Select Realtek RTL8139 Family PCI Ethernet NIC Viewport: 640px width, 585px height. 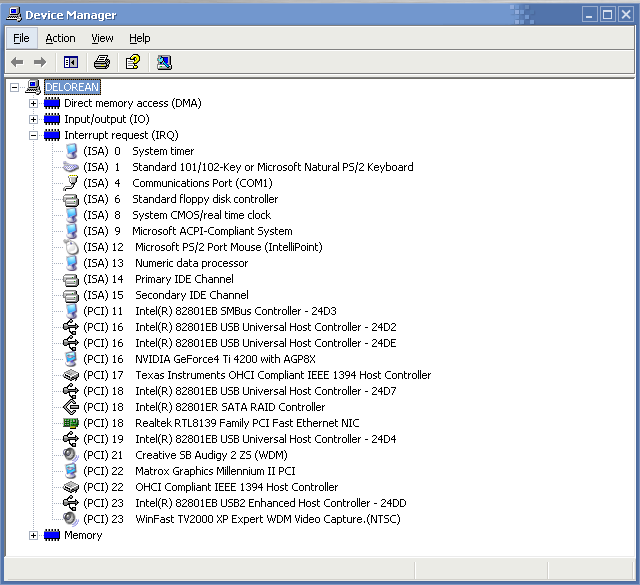click(221, 423)
